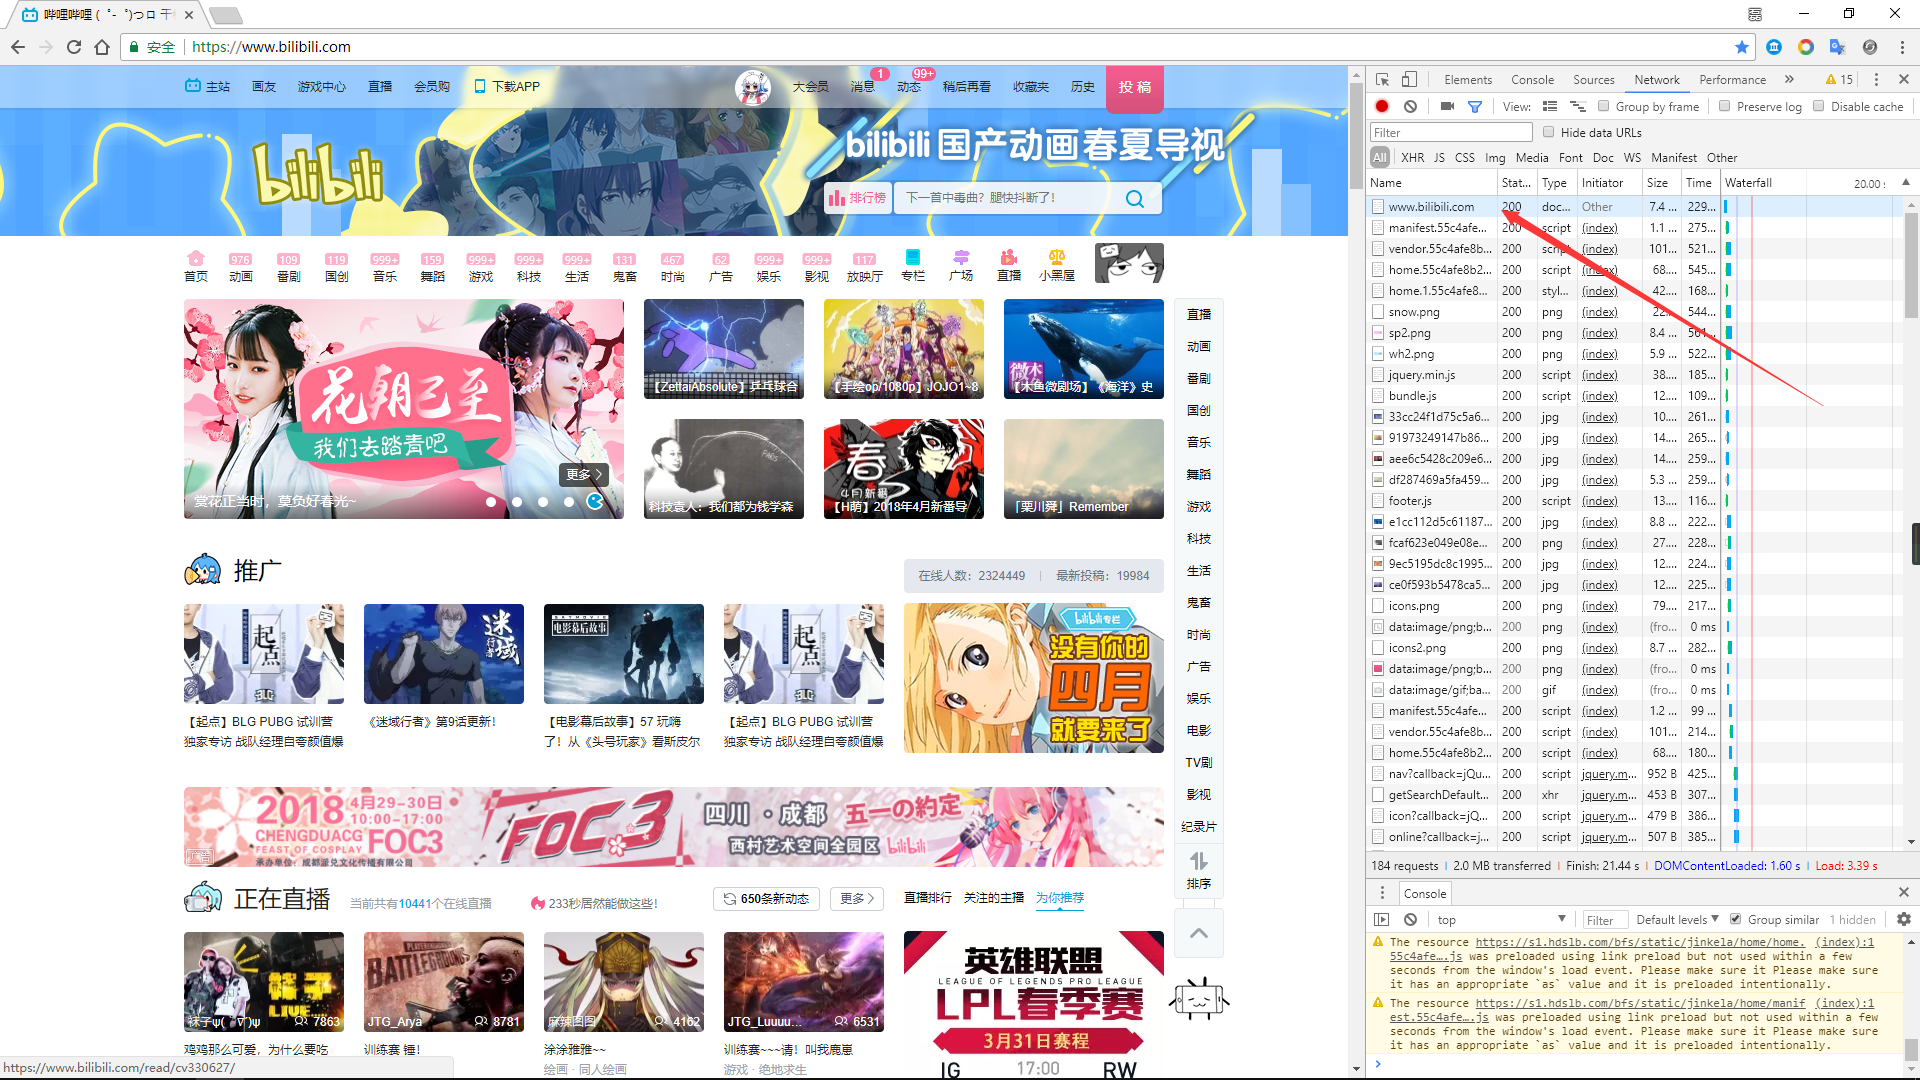Open the Default levels dropdown

pos(1677,919)
